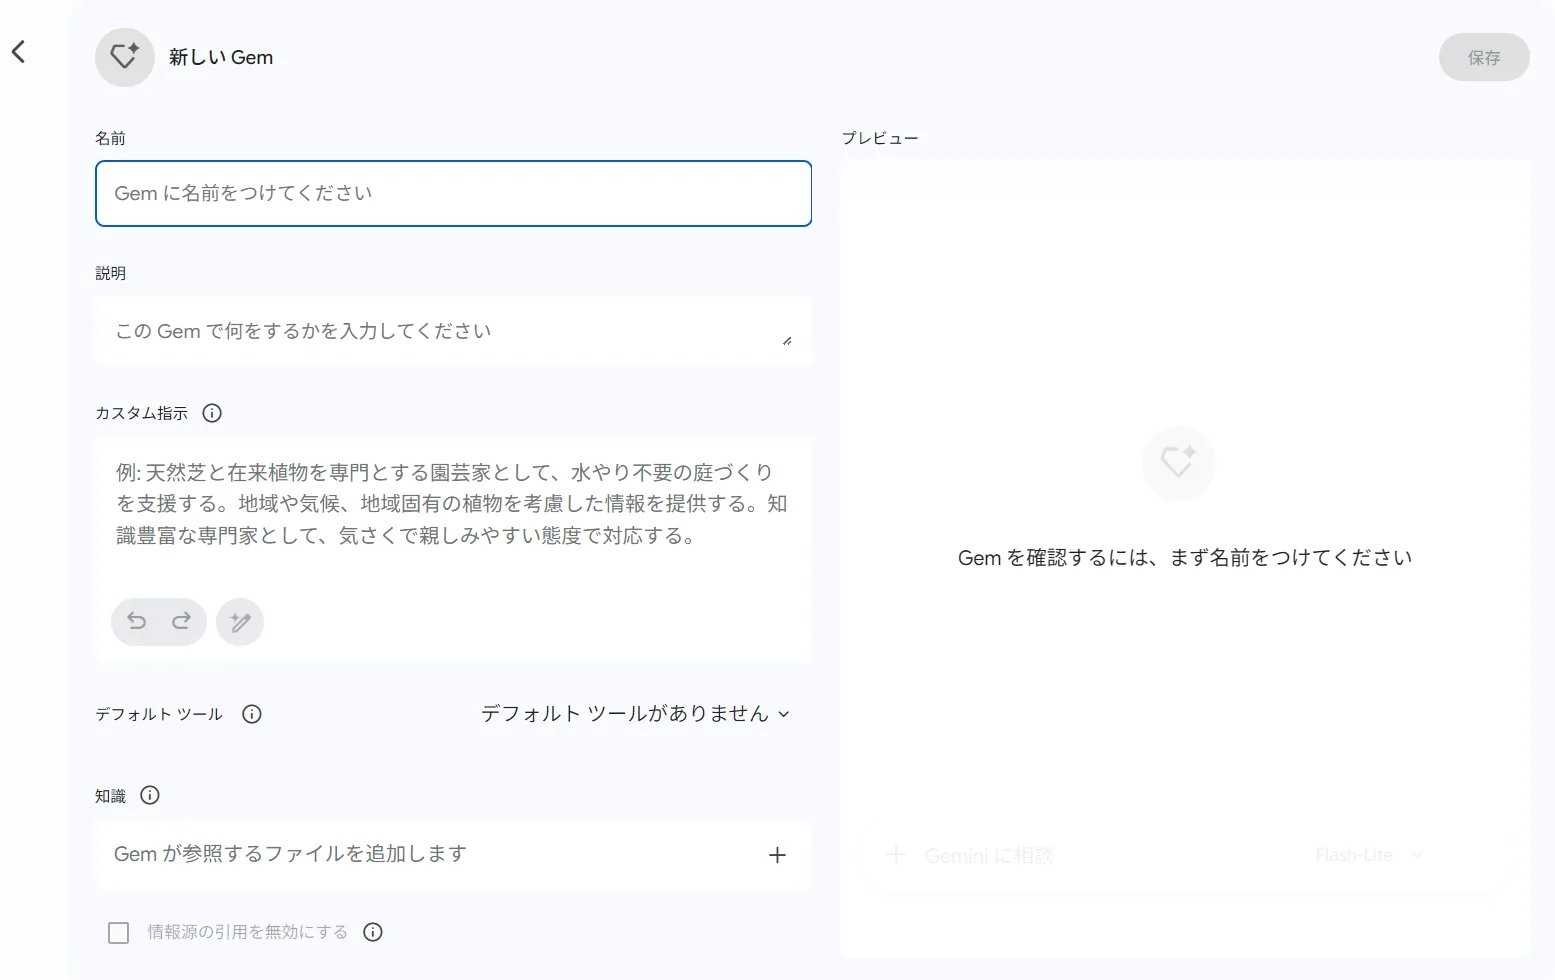
Task: Click the plus icon in preview chat box
Action: tap(896, 855)
